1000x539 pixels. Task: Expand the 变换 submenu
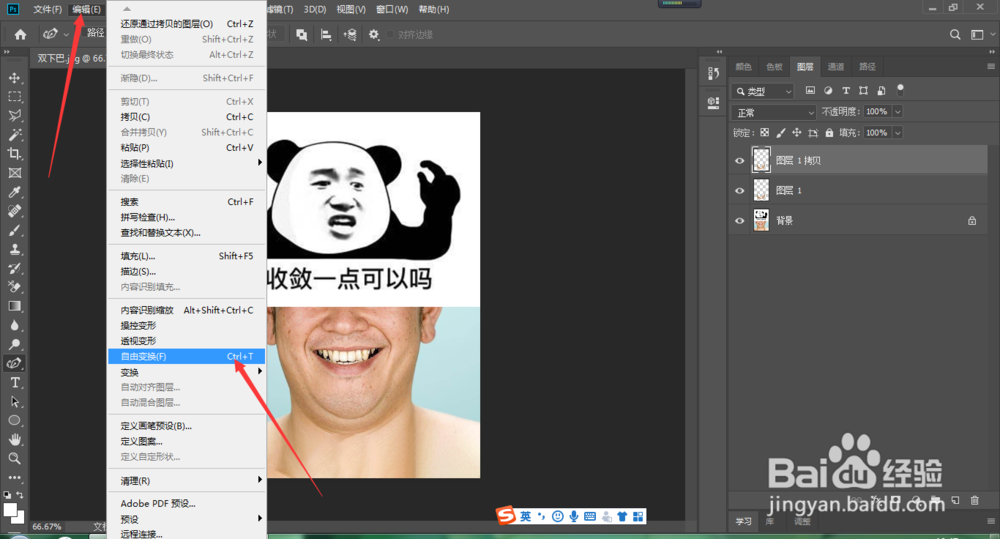[186, 372]
